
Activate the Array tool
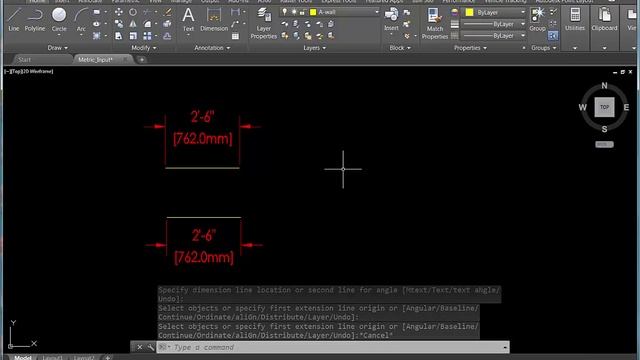[147, 36]
